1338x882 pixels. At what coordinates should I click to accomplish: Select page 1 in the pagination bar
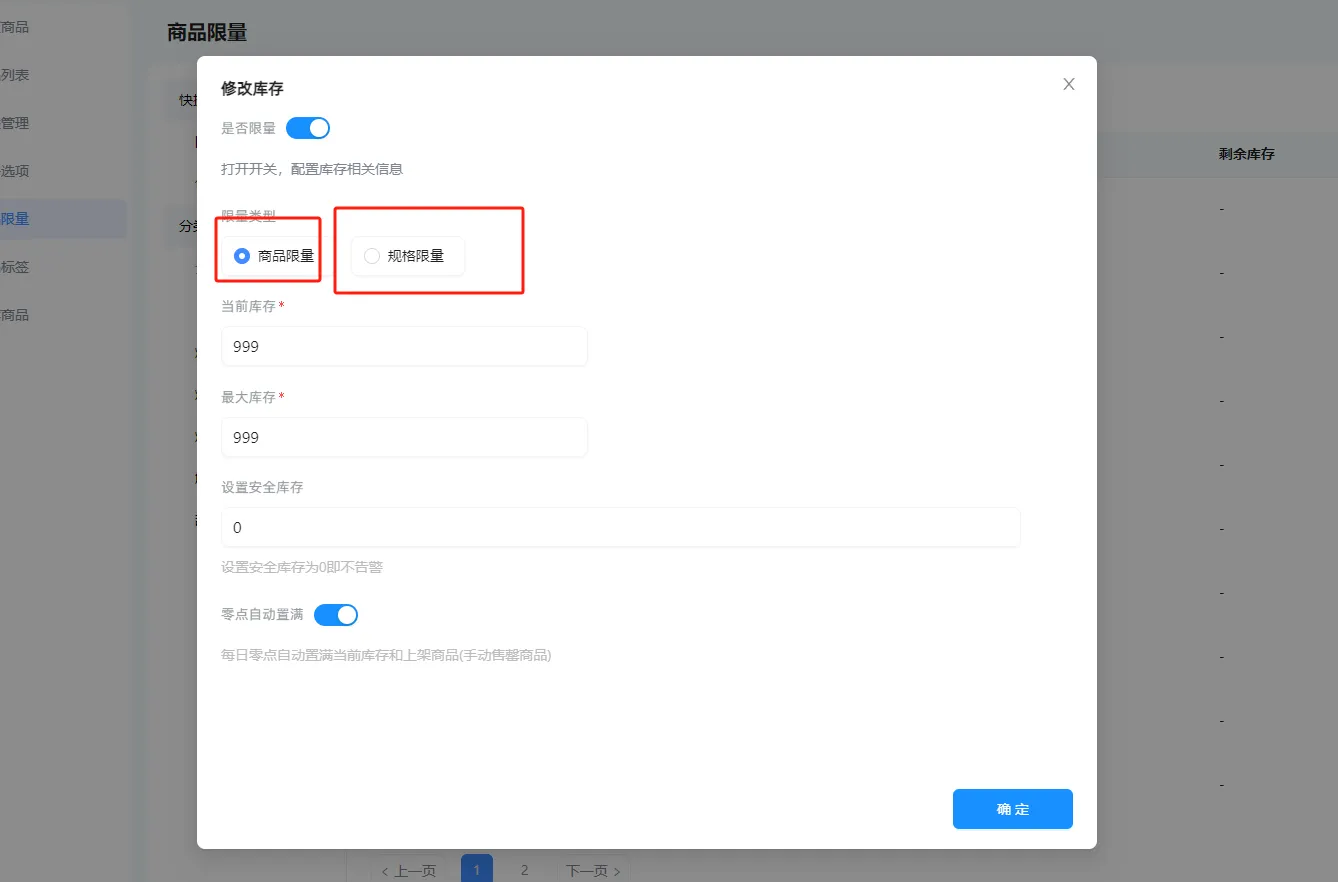click(x=477, y=869)
